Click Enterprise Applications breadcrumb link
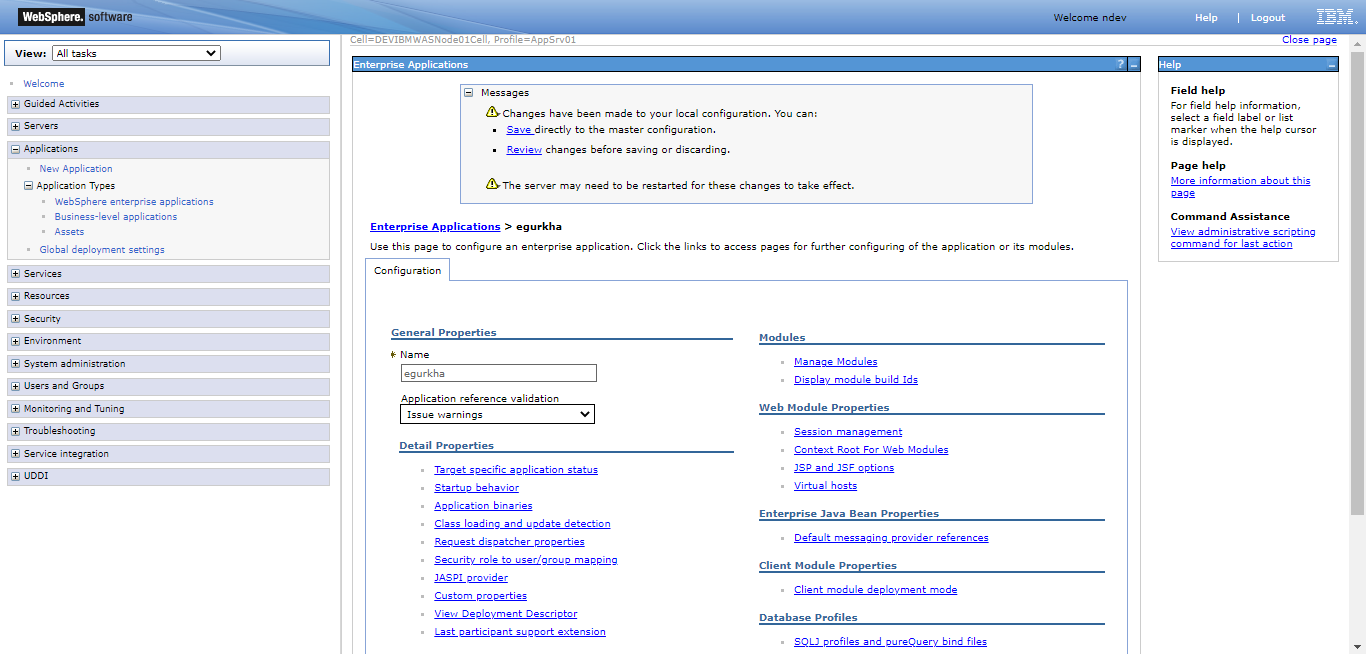The width and height of the screenshot is (1366, 654). click(435, 227)
